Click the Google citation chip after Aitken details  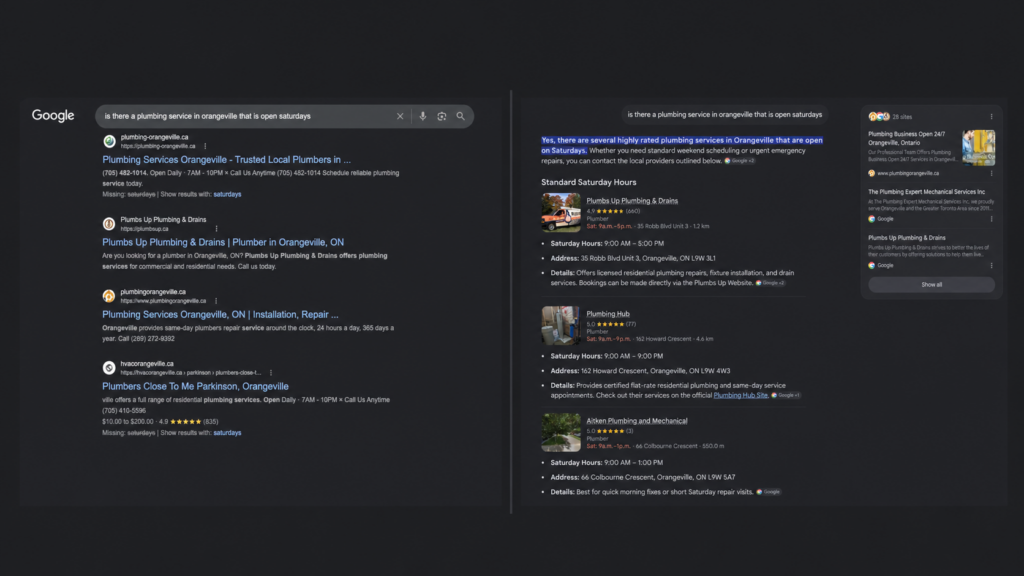pos(769,492)
